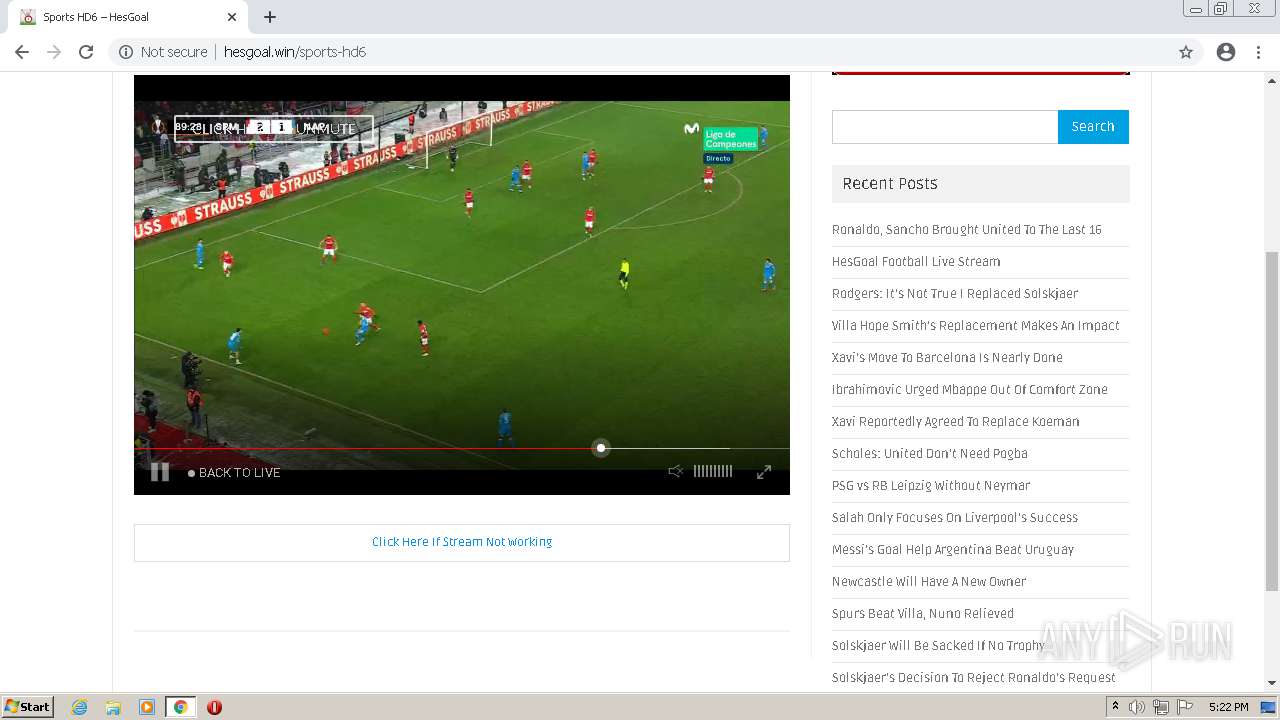Open the tray network icon
Image resolution: width=1280 pixels, height=720 pixels.
pos(1161,707)
